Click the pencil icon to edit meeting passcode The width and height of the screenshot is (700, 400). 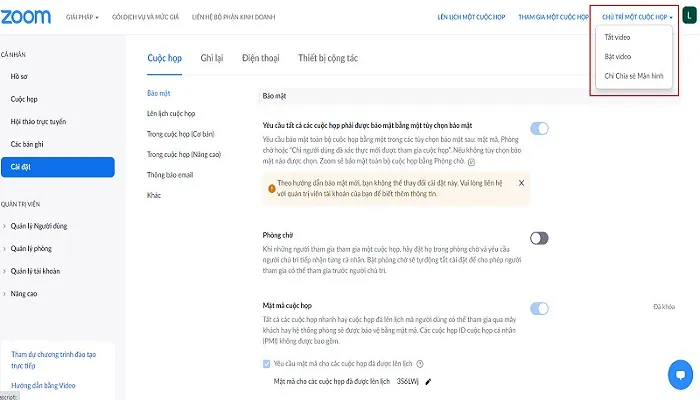click(429, 381)
